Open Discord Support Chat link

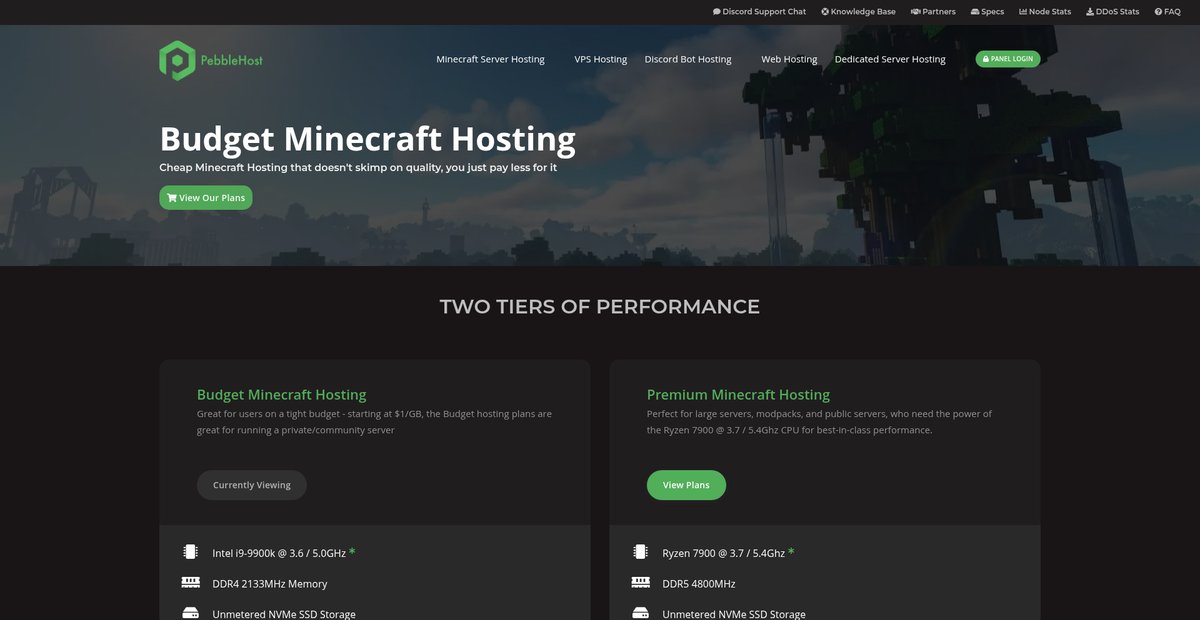(759, 12)
